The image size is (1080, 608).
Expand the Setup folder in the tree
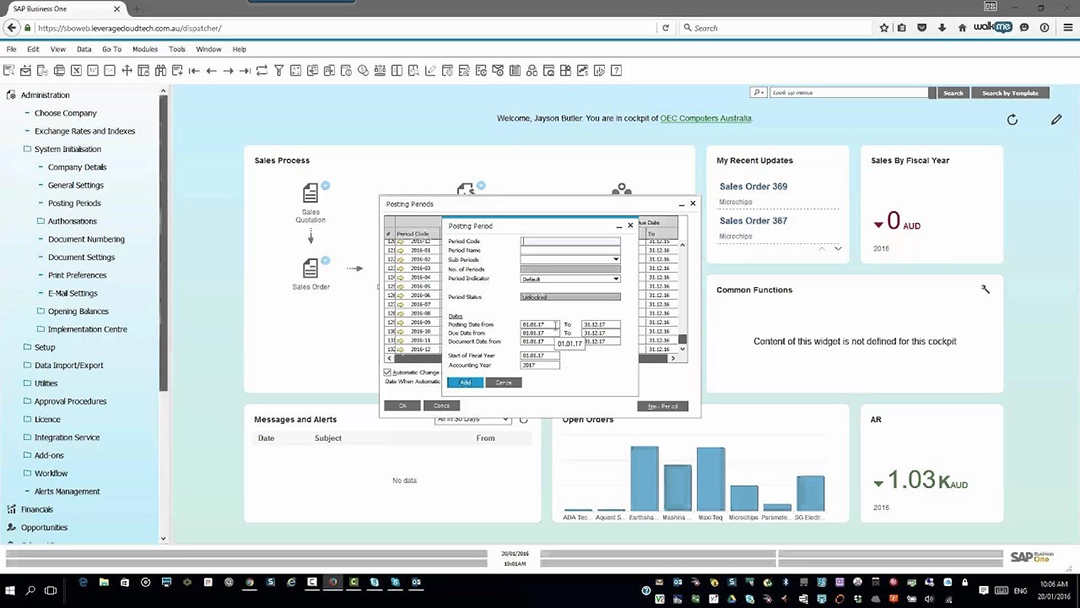45,347
